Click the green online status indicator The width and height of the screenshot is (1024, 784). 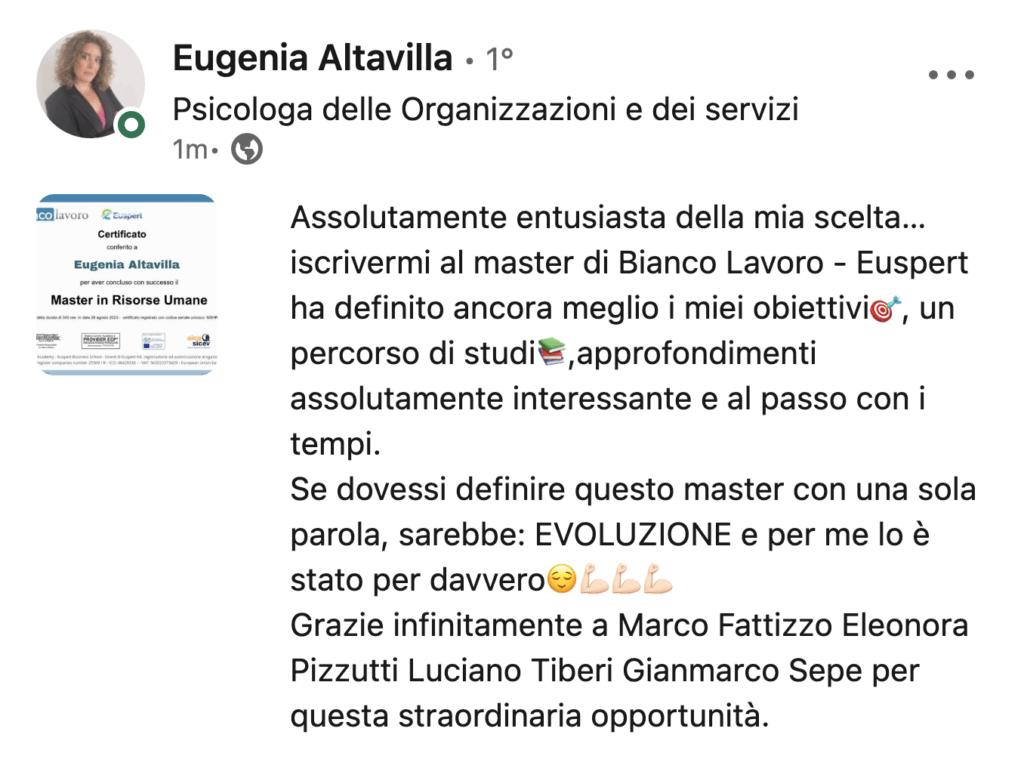[x=130, y=125]
